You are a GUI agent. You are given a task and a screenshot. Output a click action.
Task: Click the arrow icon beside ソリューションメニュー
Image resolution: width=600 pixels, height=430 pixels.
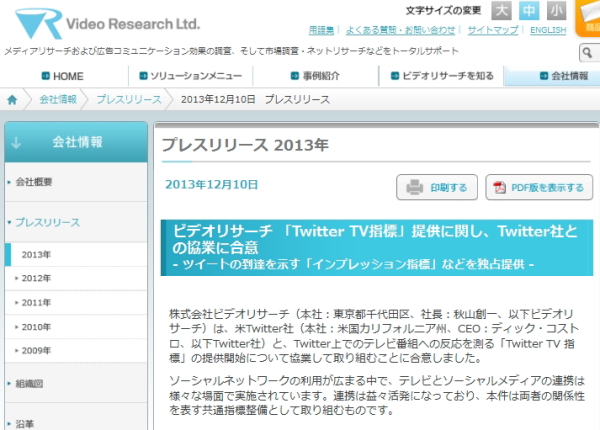pos(143,76)
